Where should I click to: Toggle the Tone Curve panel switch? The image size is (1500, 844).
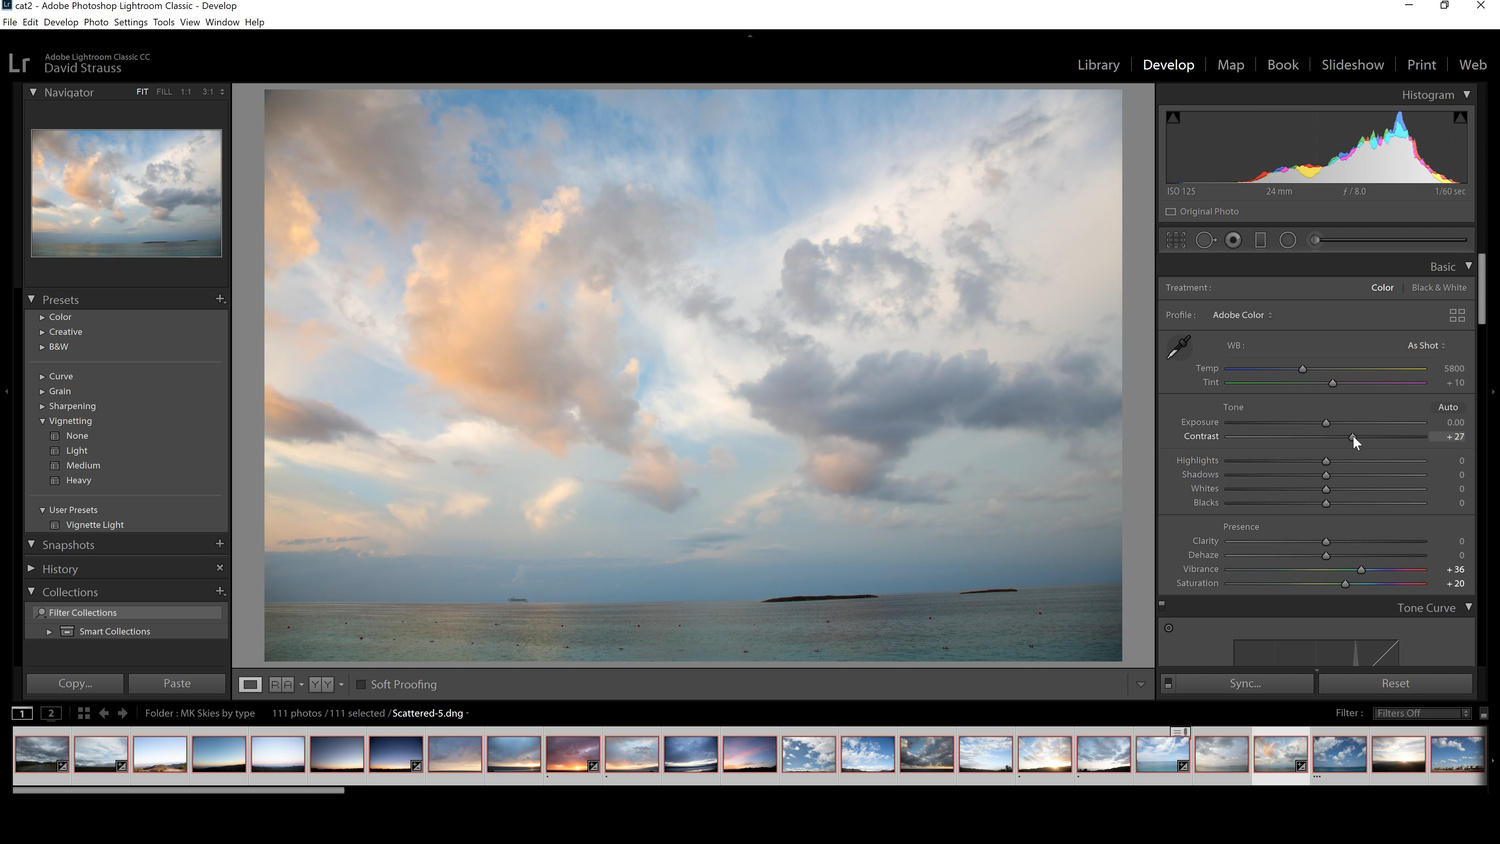click(1162, 603)
